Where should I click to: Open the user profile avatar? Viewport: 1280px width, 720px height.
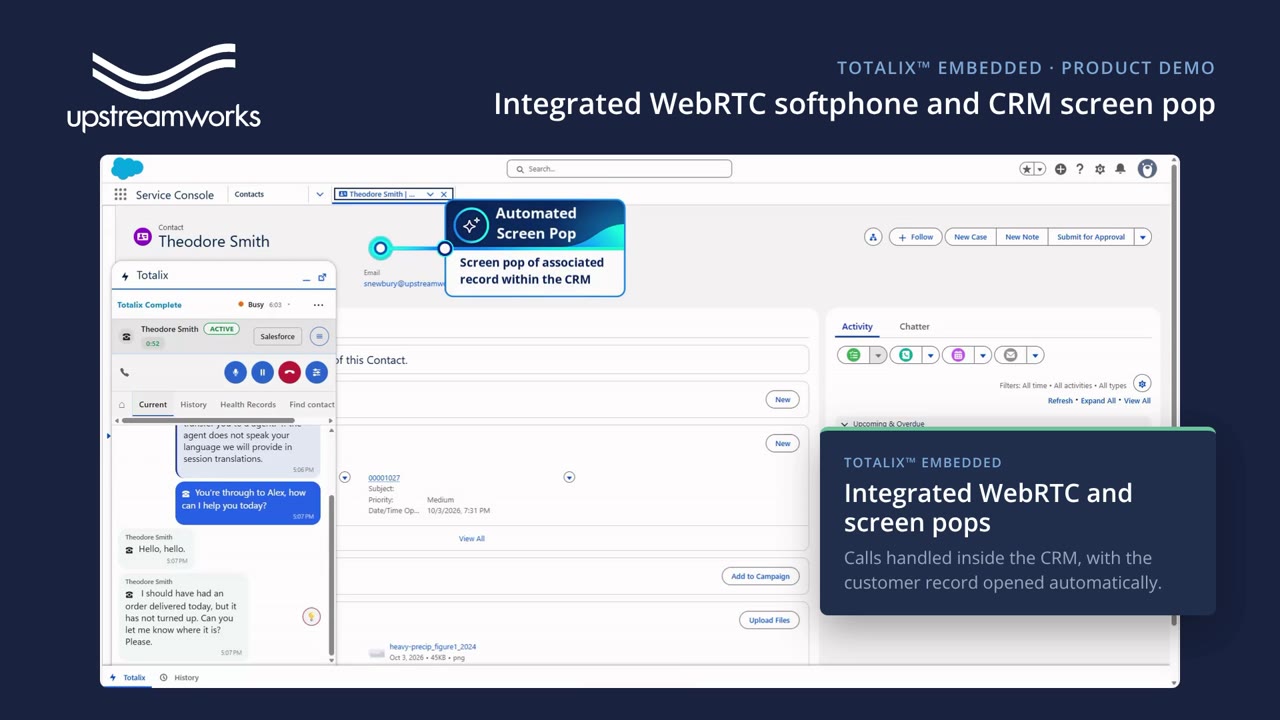point(1147,169)
